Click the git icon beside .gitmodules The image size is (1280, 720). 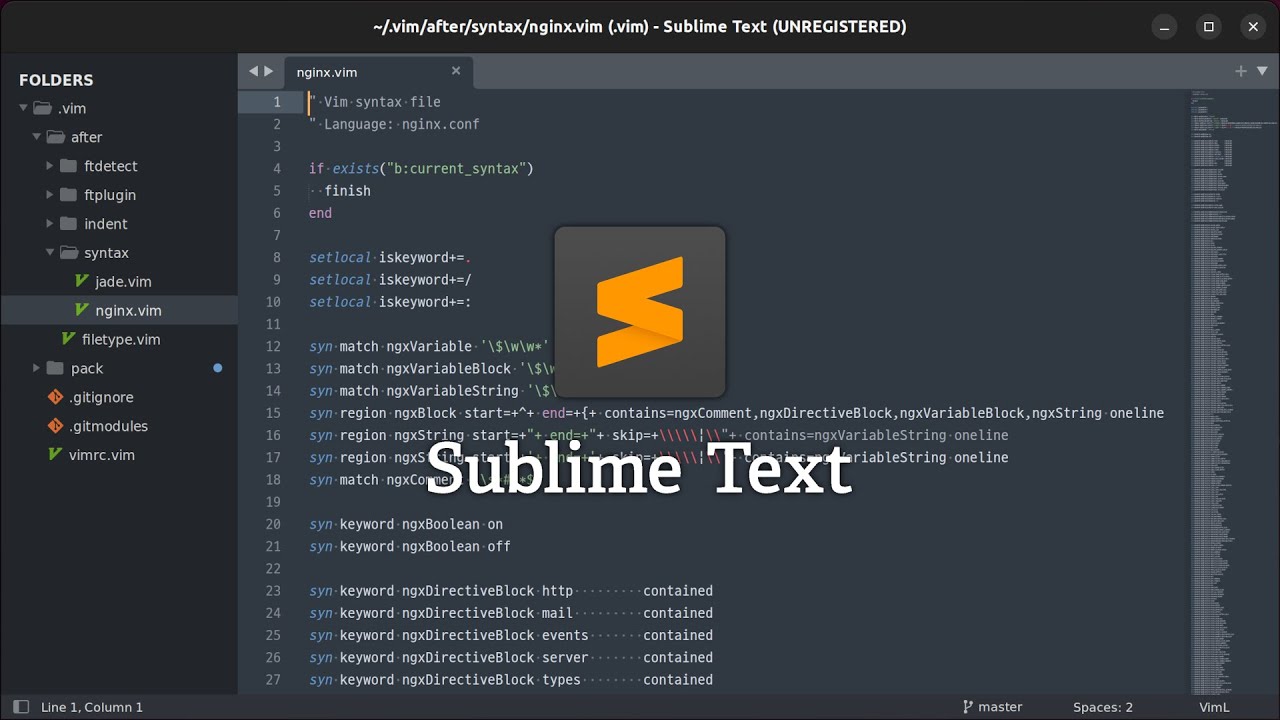(x=55, y=426)
